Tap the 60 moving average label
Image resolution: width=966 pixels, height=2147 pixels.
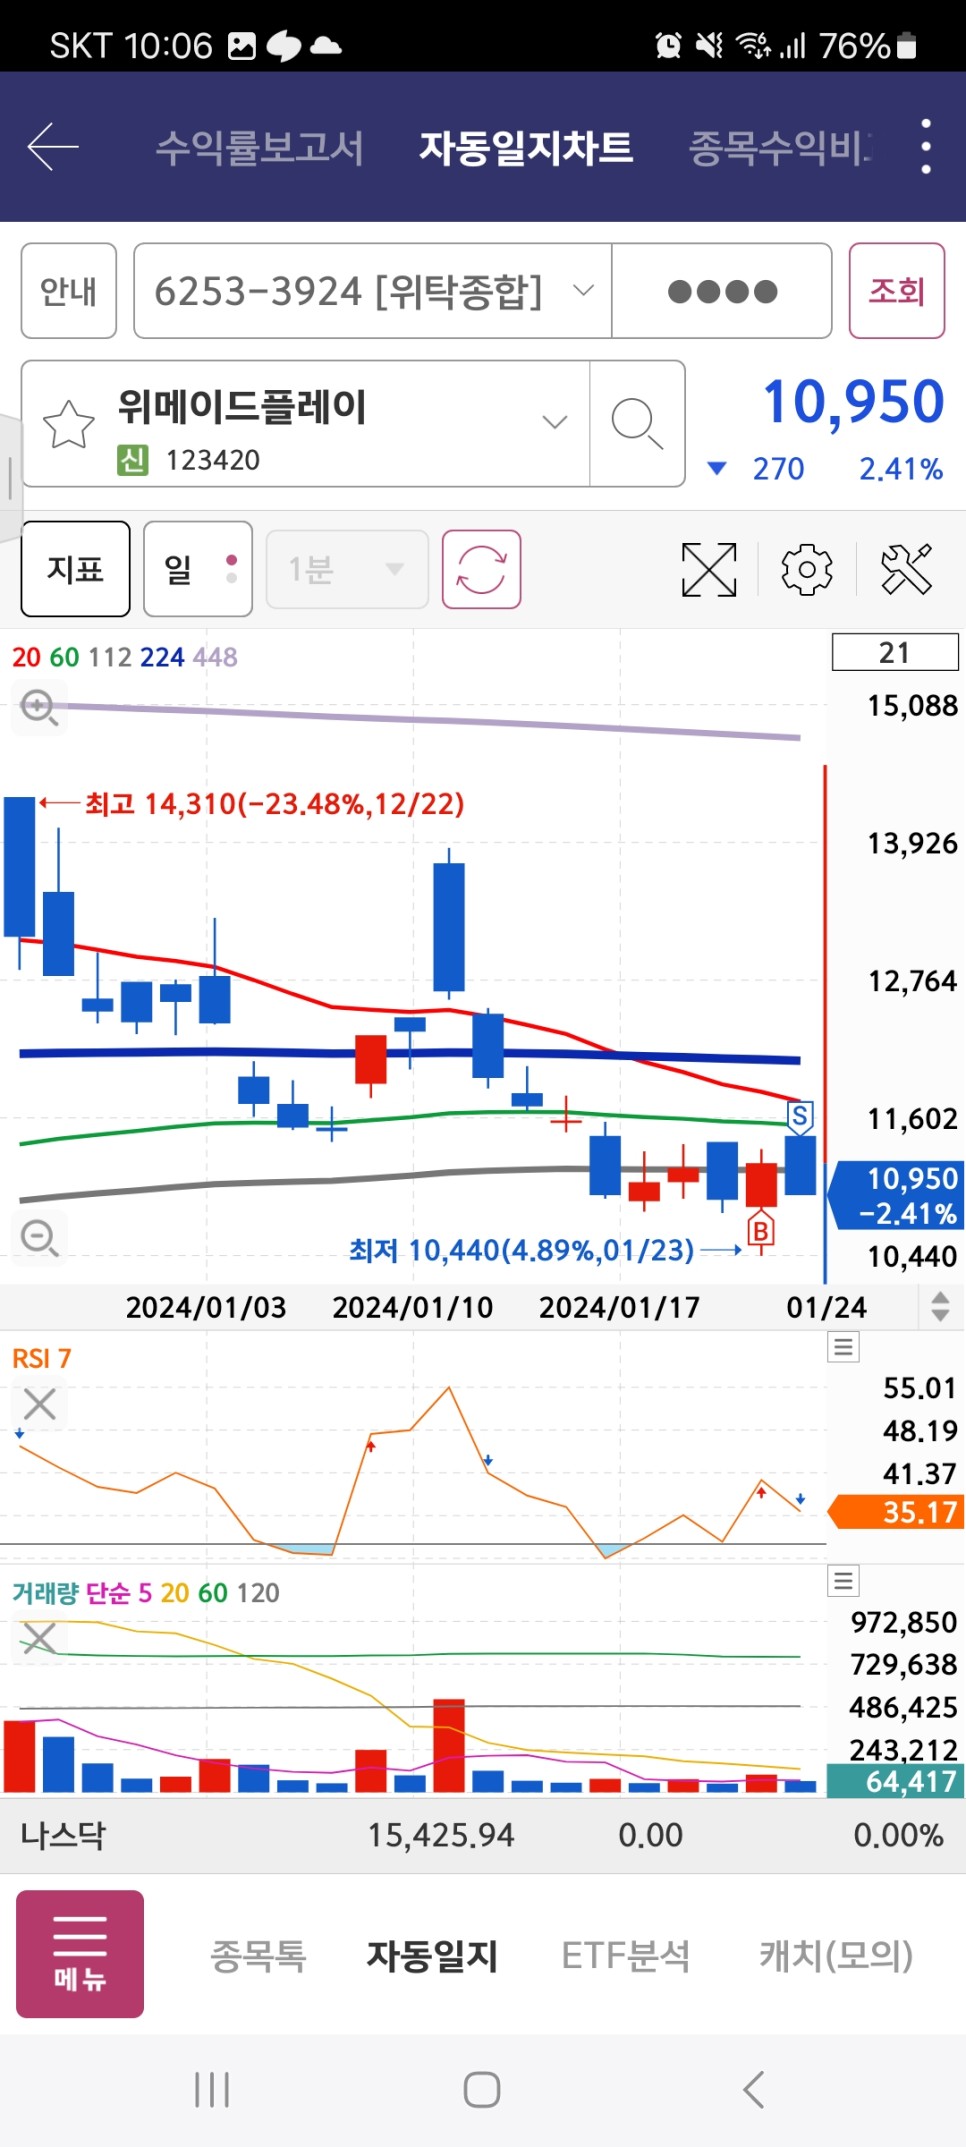coord(64,657)
